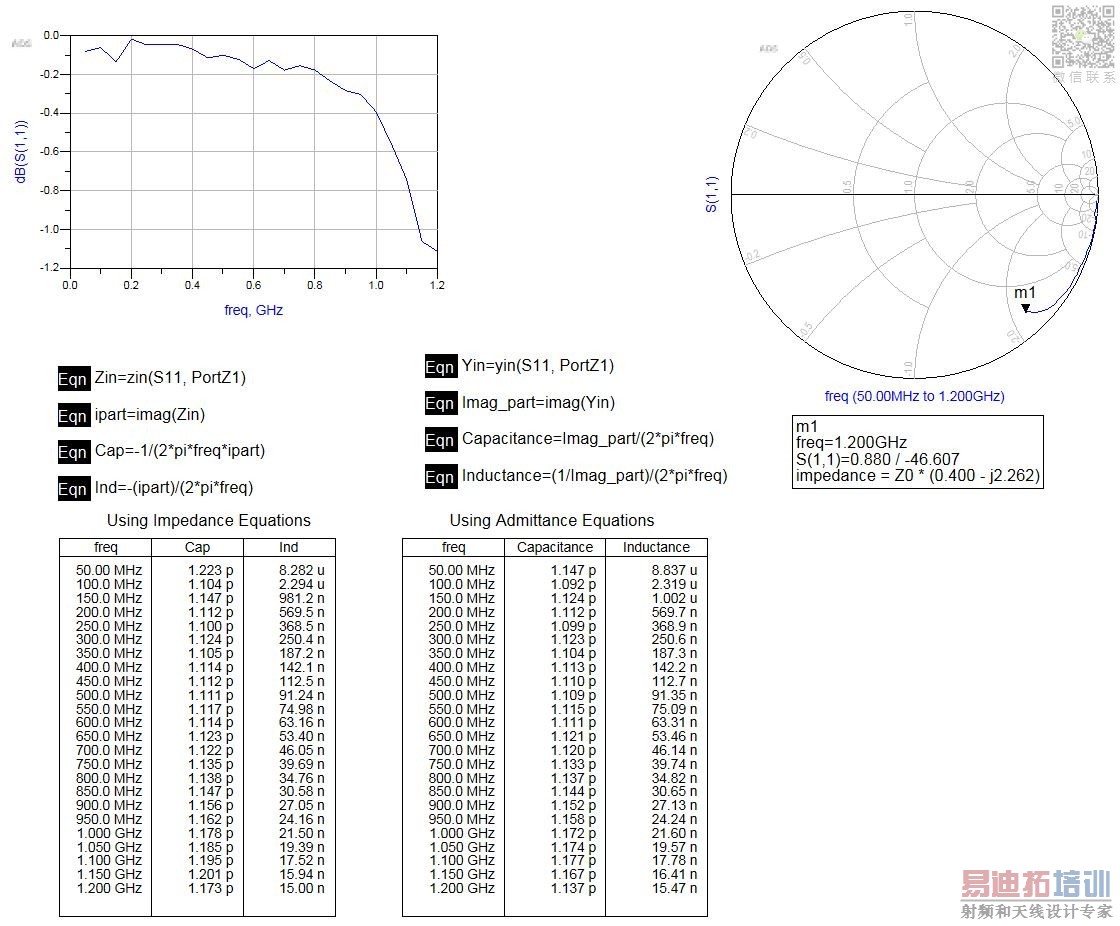The width and height of the screenshot is (1120, 926).
Task: Click the Eqn icon for the Inductance equation
Action: point(441,477)
